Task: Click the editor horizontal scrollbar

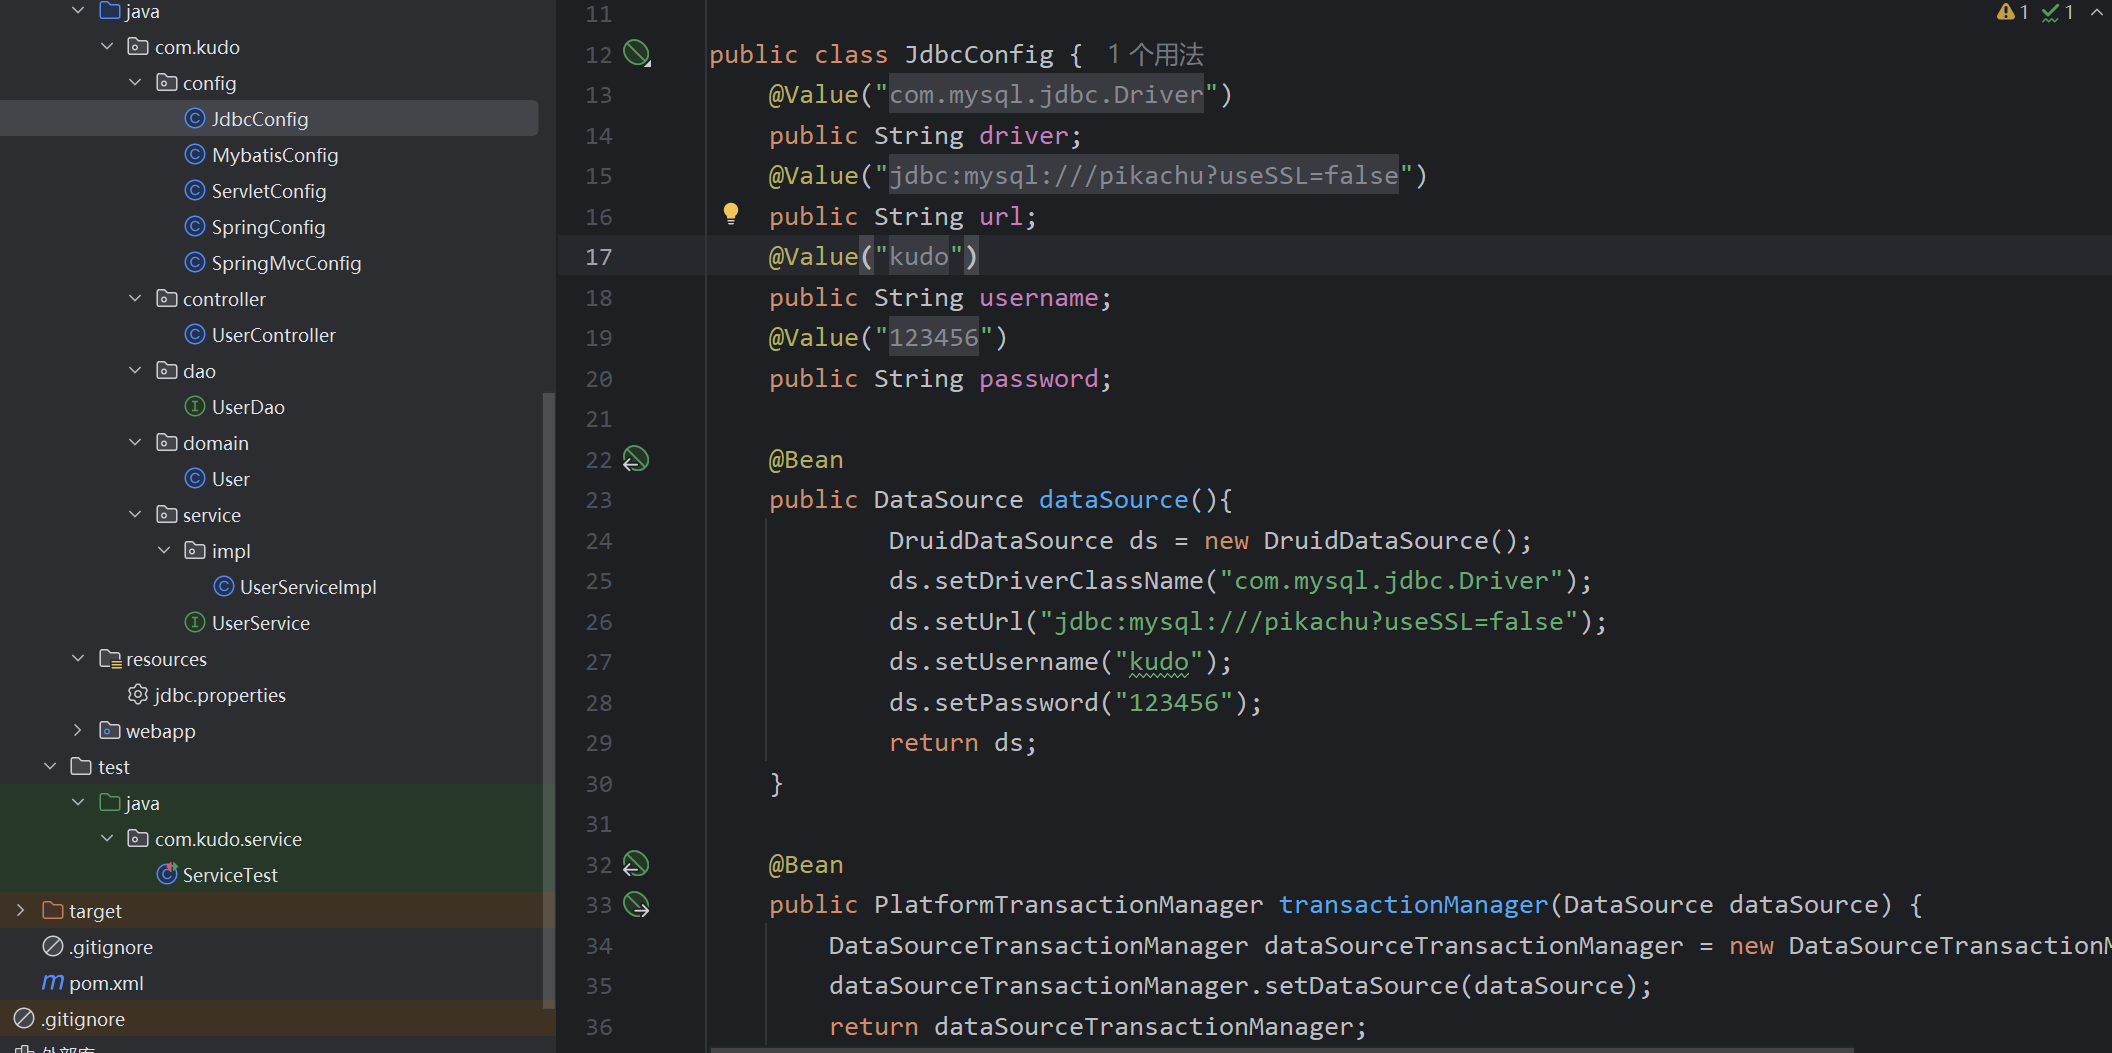Action: tap(1282, 1049)
